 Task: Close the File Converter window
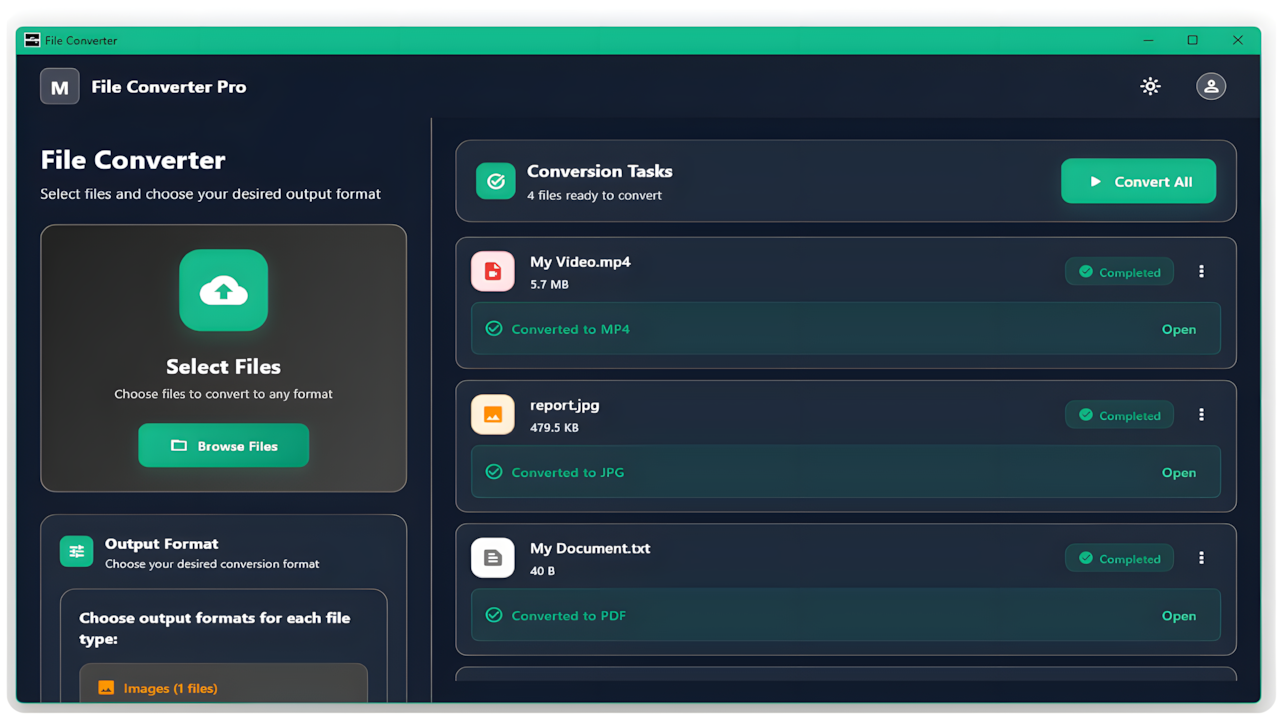coord(1237,40)
